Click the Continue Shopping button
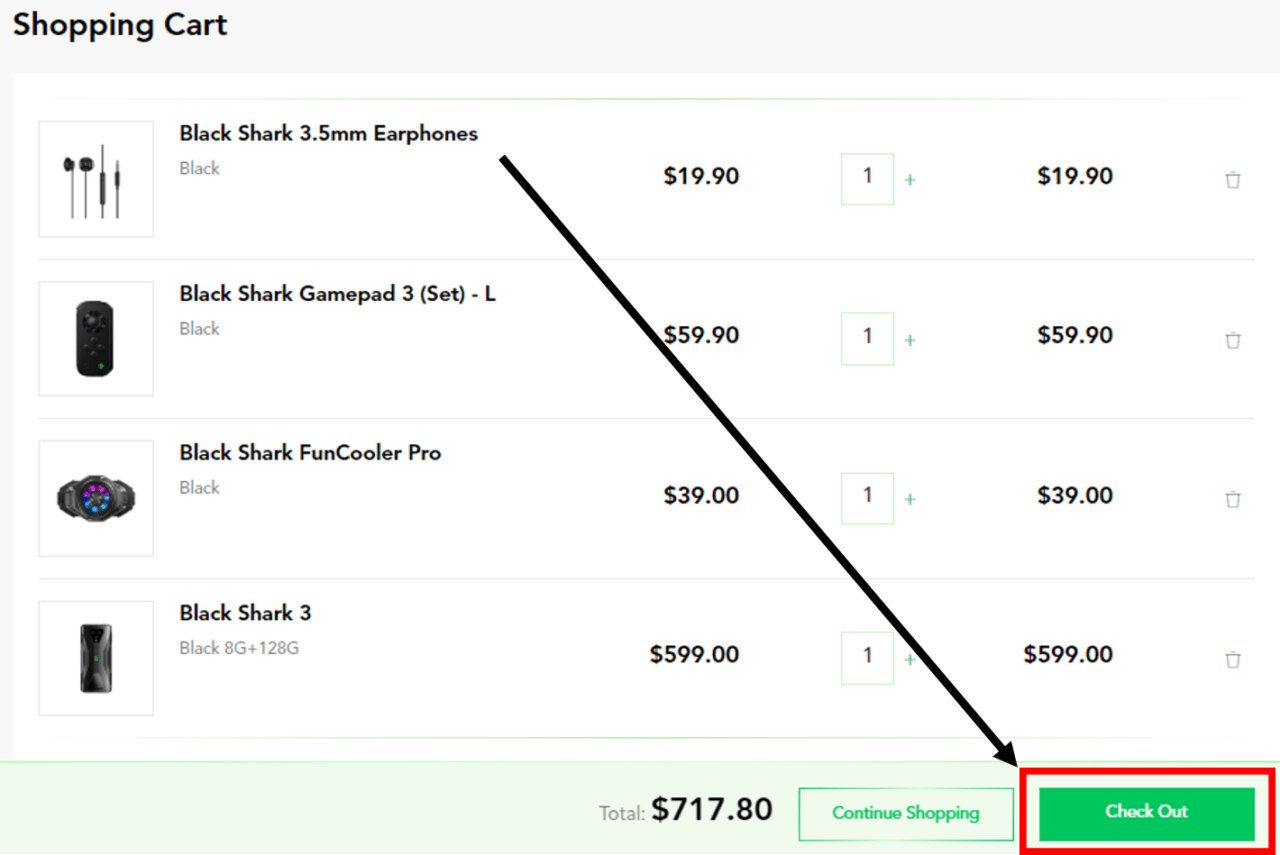The image size is (1280, 855). (905, 813)
